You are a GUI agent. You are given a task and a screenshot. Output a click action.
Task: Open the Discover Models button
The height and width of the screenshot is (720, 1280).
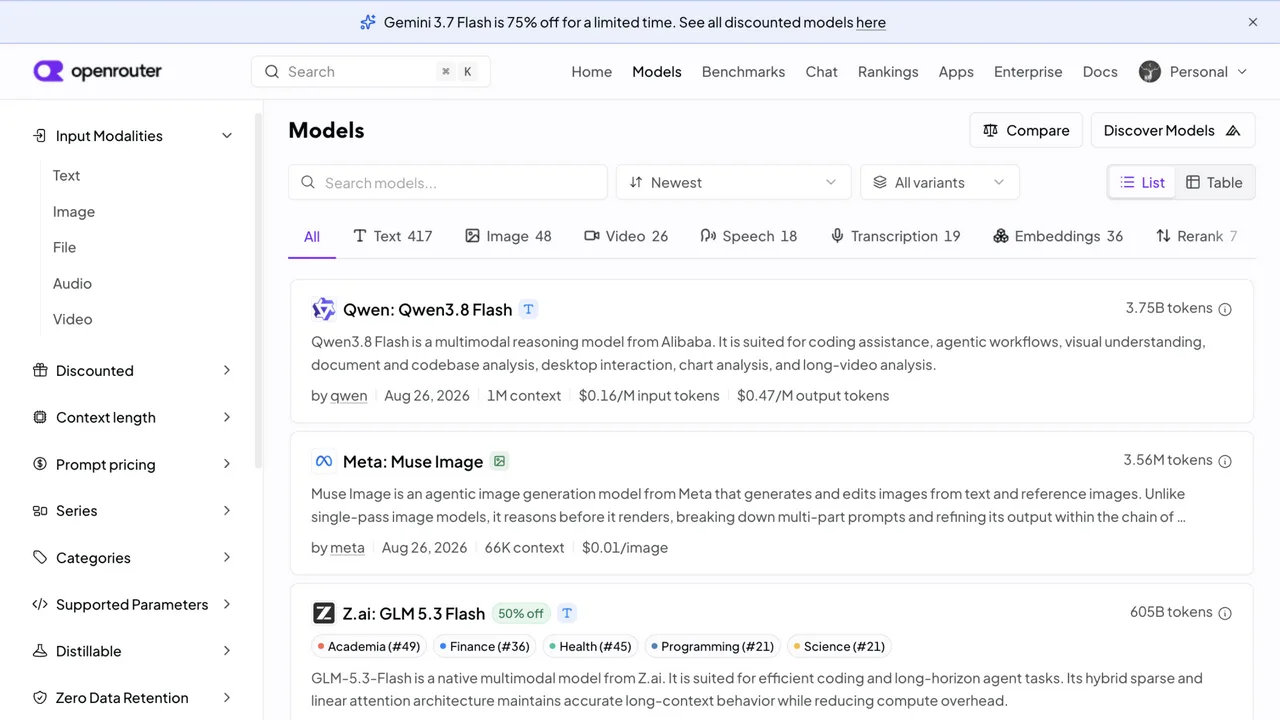pos(1172,131)
